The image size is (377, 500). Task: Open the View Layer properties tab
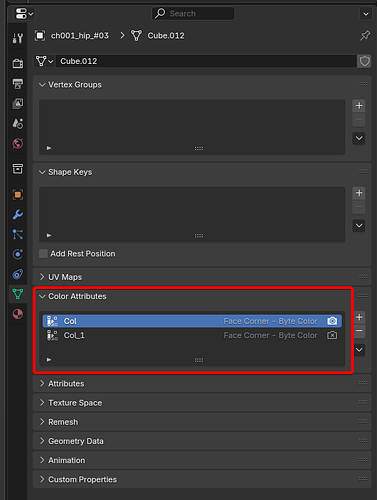tap(18, 104)
